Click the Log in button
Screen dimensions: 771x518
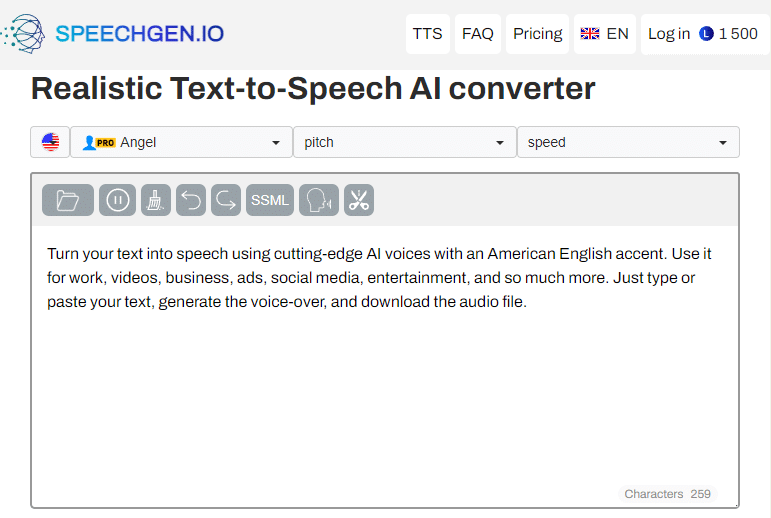point(669,34)
